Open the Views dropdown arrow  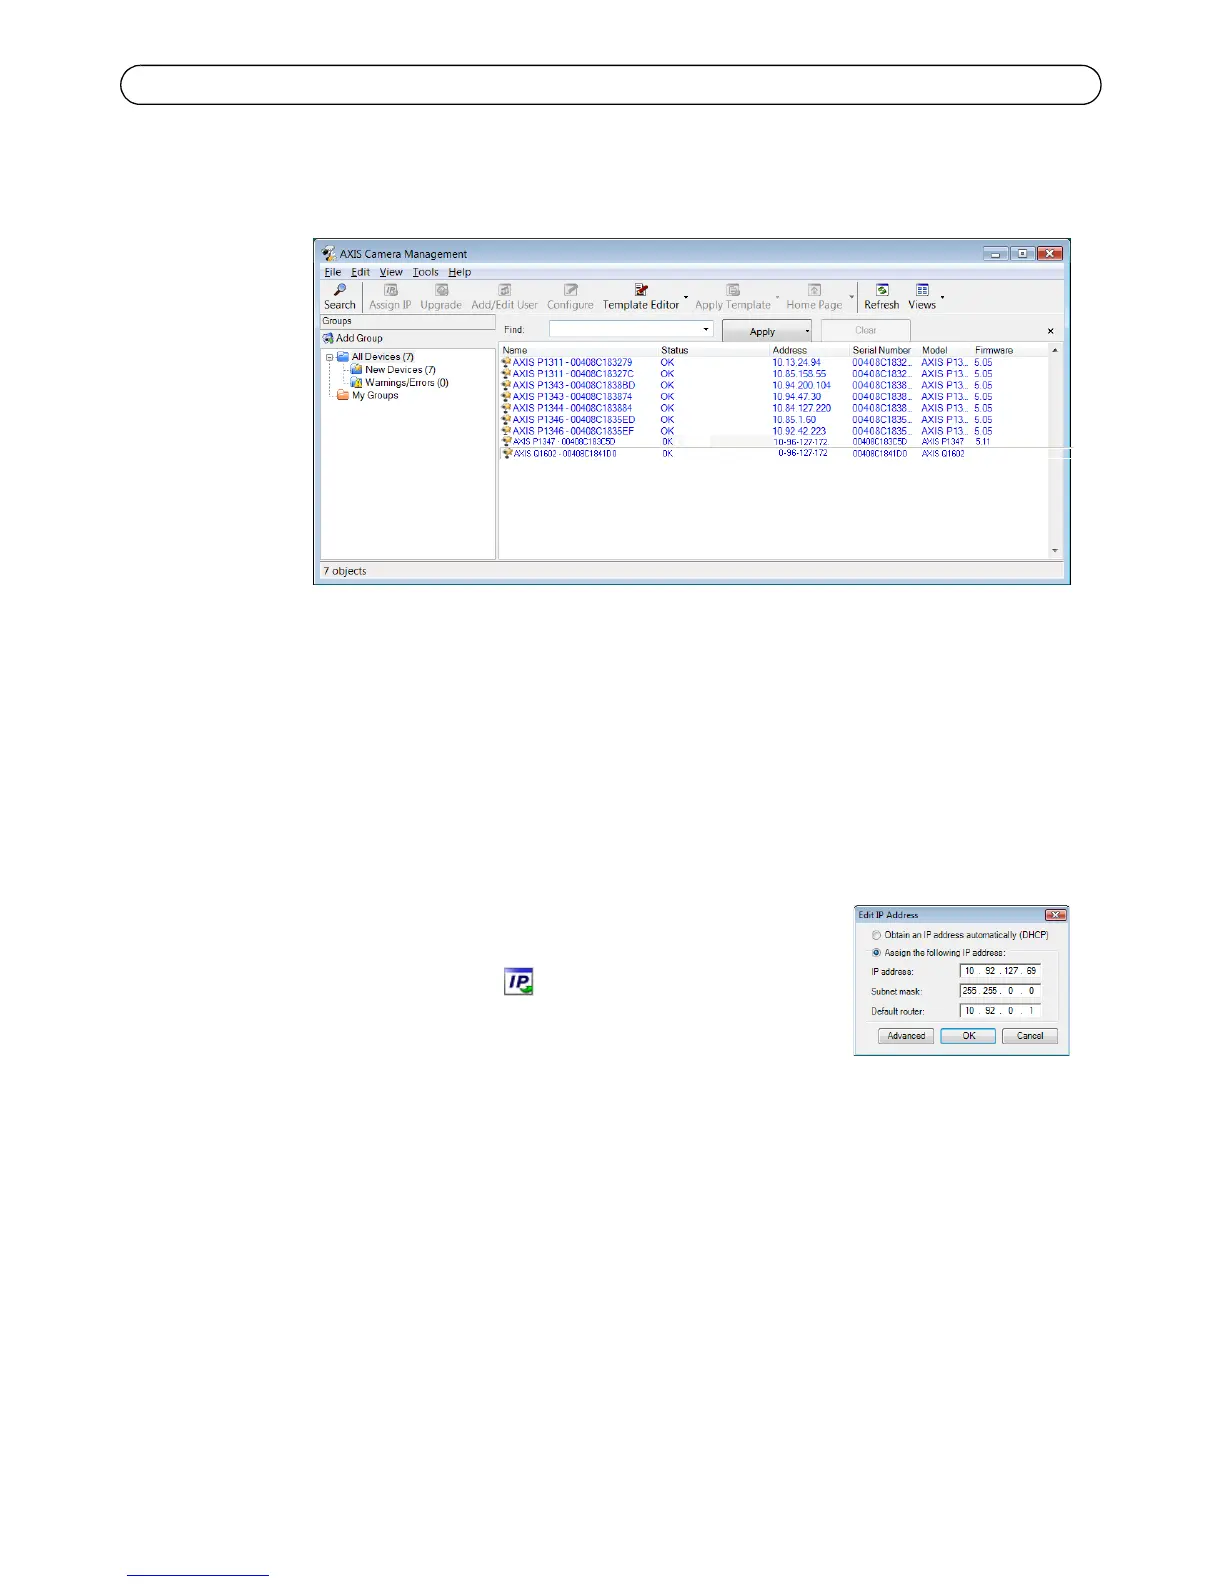tap(942, 297)
